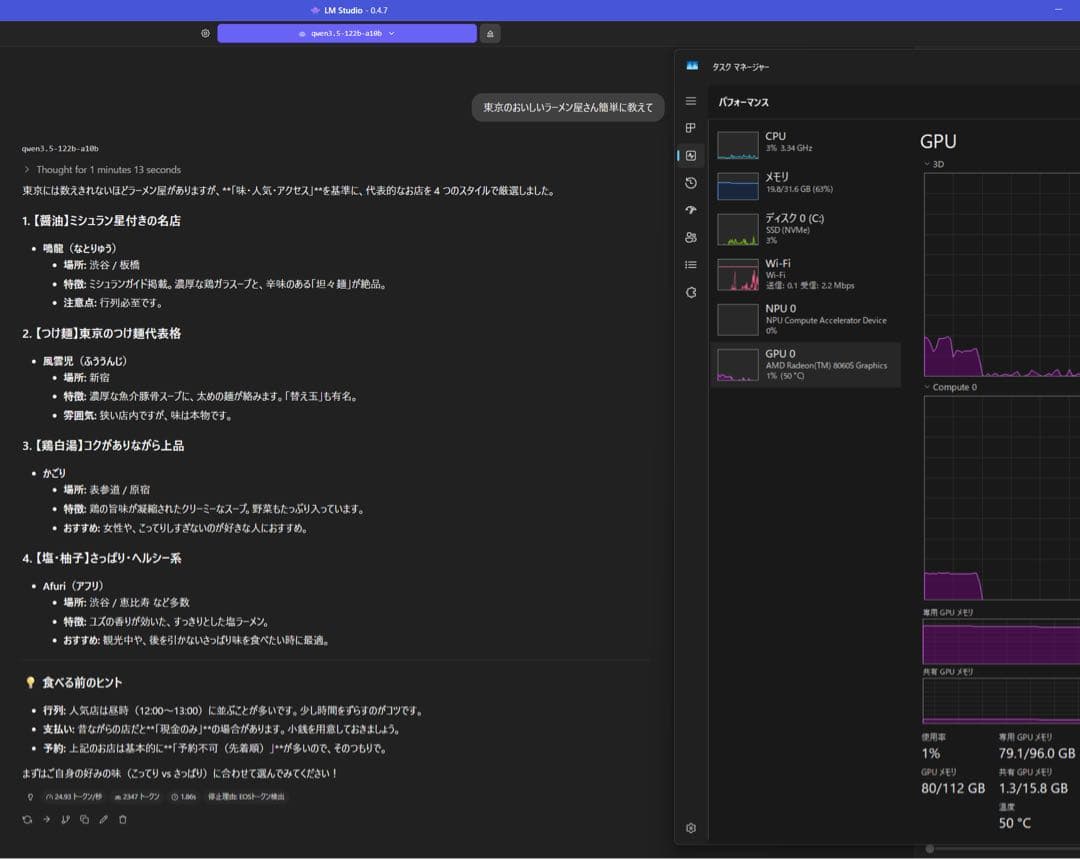
Task: Eject the loaded qwen3.5 model
Action: tap(489, 33)
